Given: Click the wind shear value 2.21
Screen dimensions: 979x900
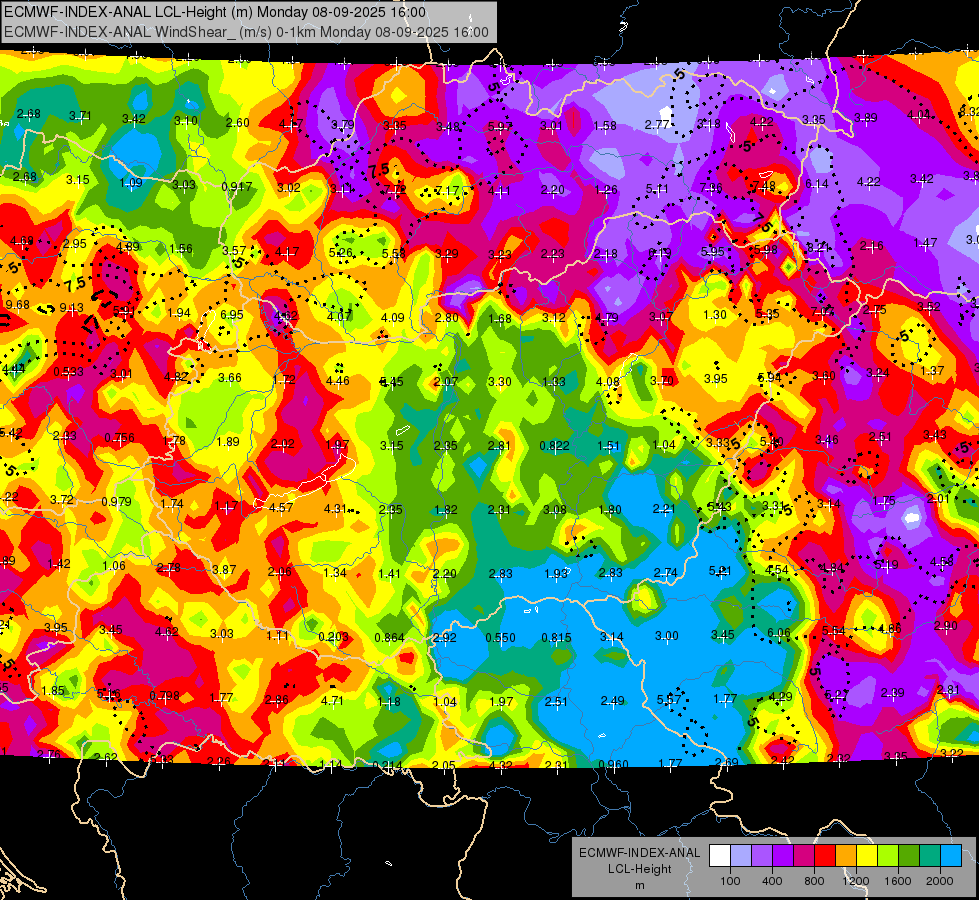Looking at the screenshot, I should (x=664, y=508).
